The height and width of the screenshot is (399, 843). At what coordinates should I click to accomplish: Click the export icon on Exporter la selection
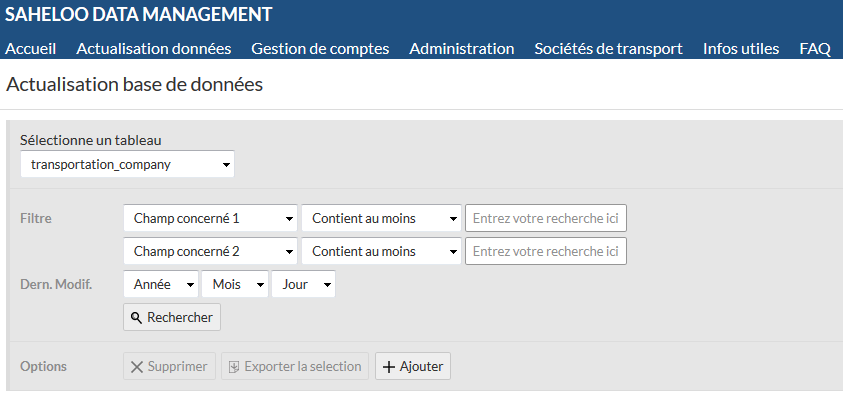click(234, 367)
